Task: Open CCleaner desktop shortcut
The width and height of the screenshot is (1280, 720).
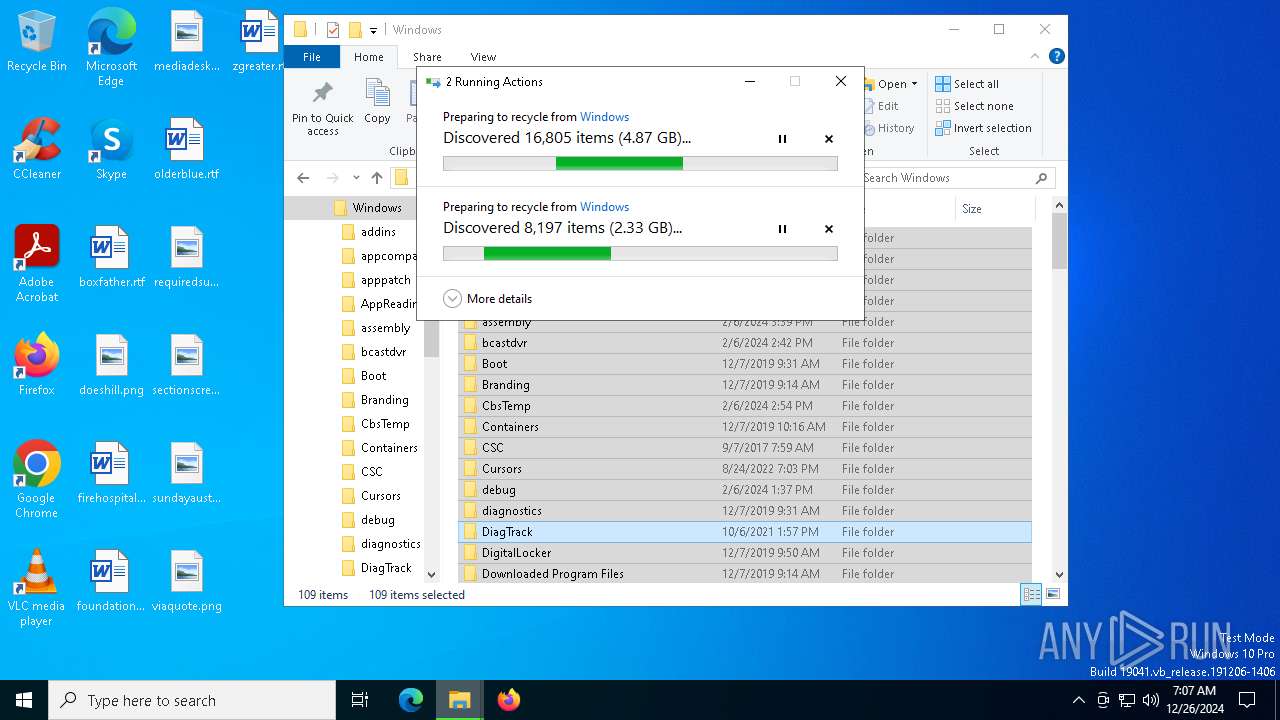Action: point(36,150)
